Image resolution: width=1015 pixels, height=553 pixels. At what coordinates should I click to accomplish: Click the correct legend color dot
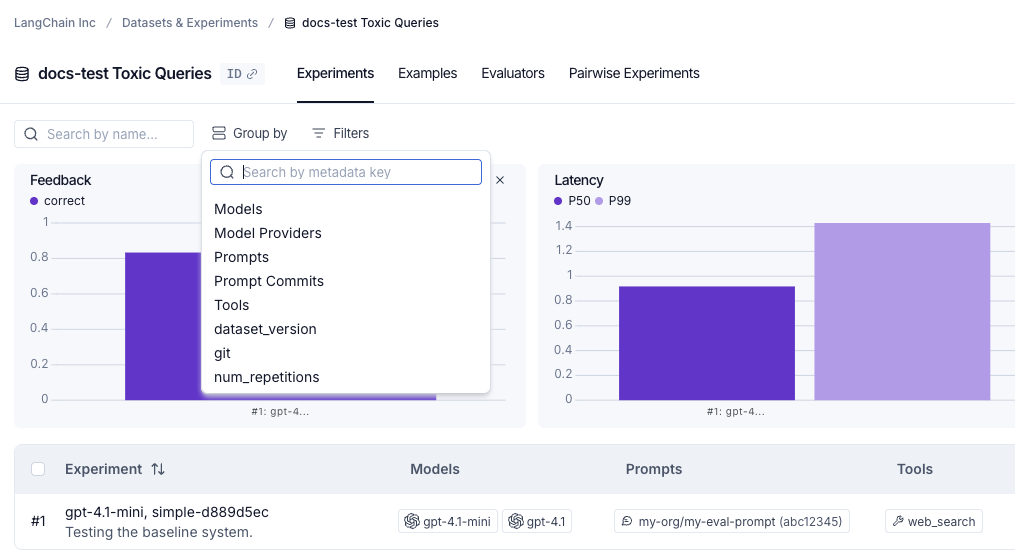point(34,201)
